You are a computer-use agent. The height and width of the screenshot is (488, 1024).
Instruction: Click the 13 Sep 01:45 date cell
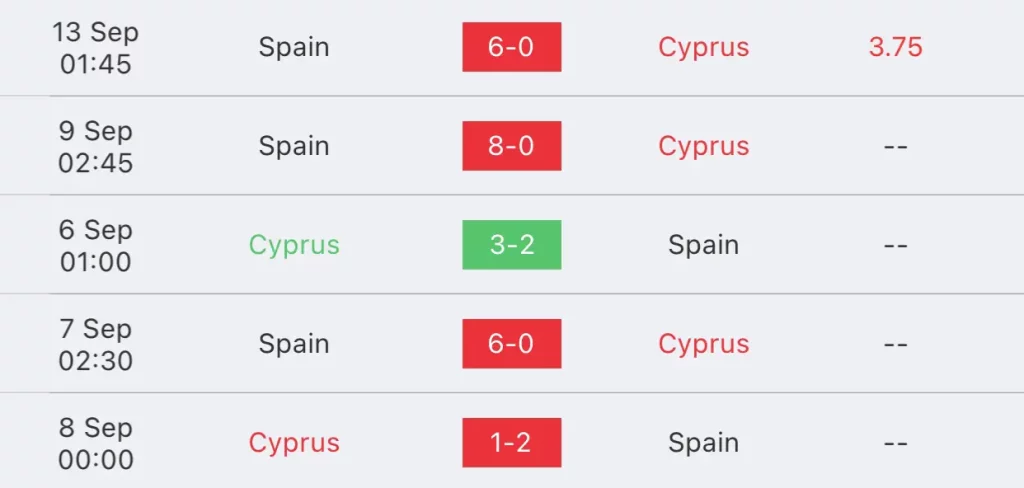[95, 48]
